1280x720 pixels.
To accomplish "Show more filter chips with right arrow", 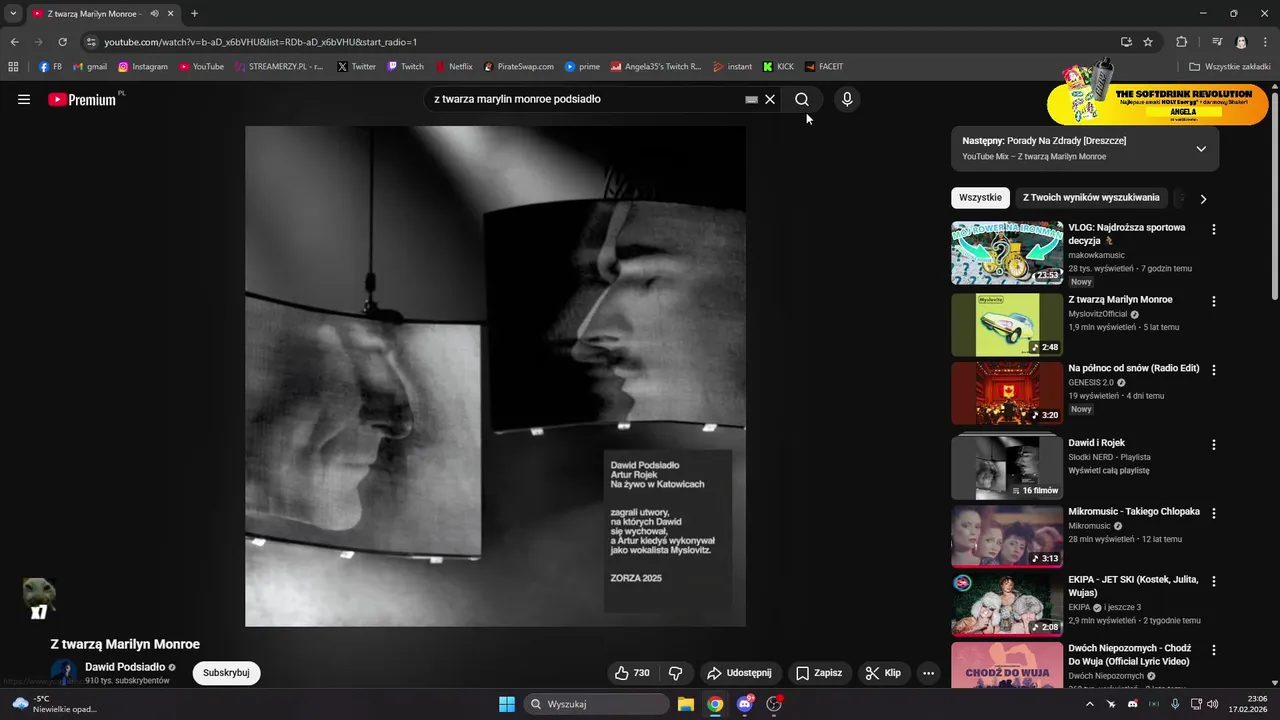I will tap(1203, 199).
